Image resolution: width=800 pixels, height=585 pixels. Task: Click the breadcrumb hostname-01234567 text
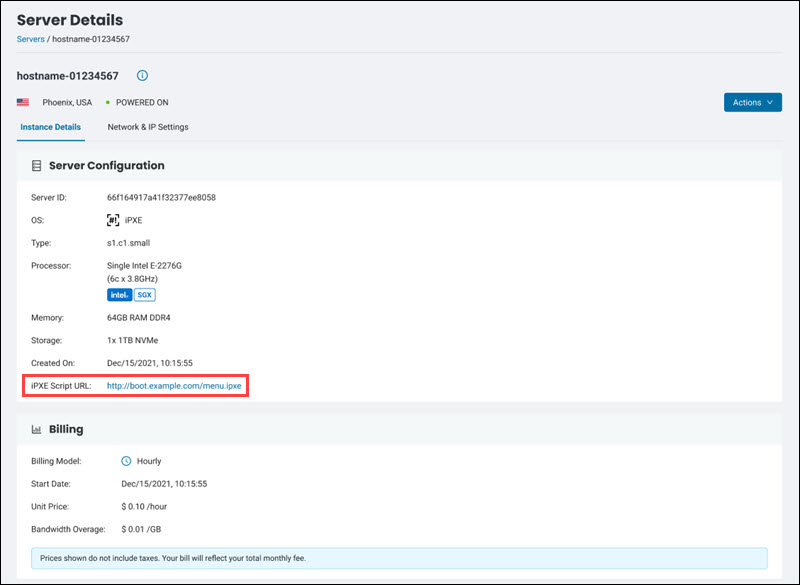click(x=91, y=39)
